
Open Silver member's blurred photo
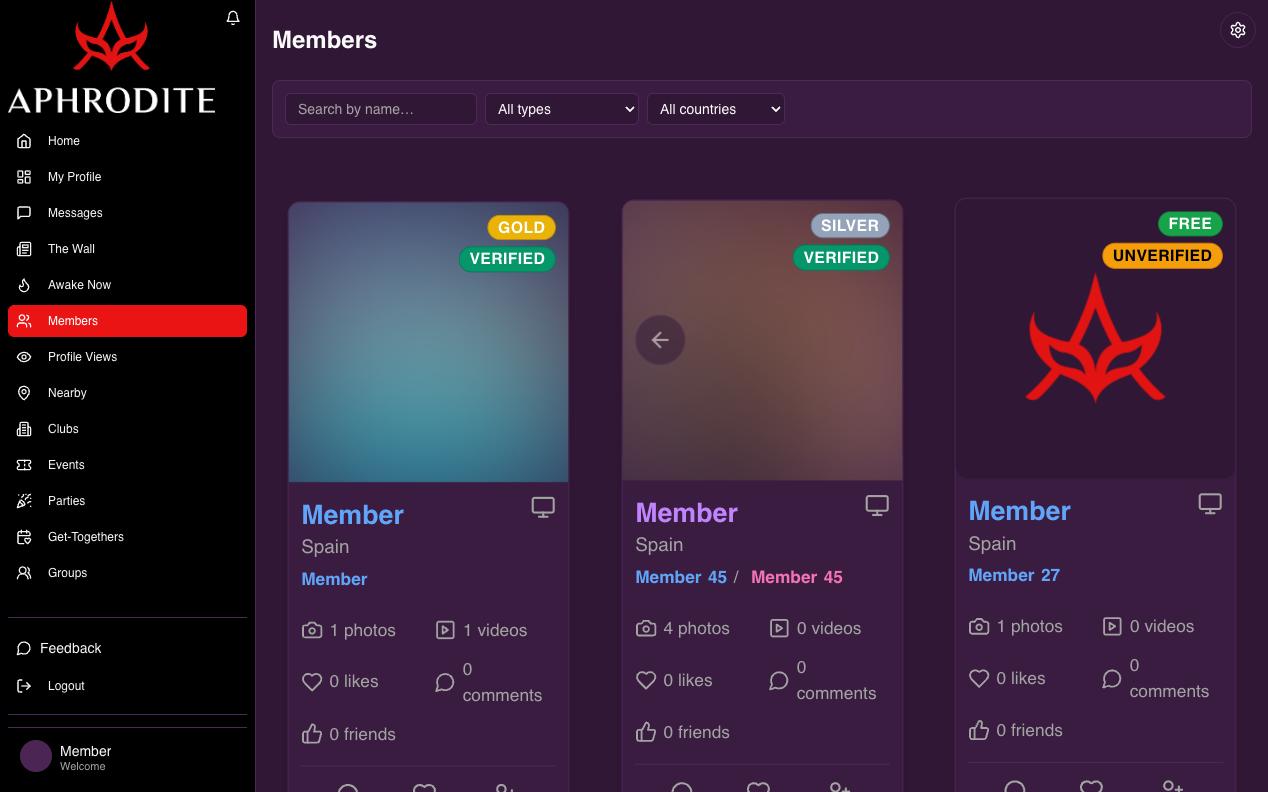[x=762, y=340]
